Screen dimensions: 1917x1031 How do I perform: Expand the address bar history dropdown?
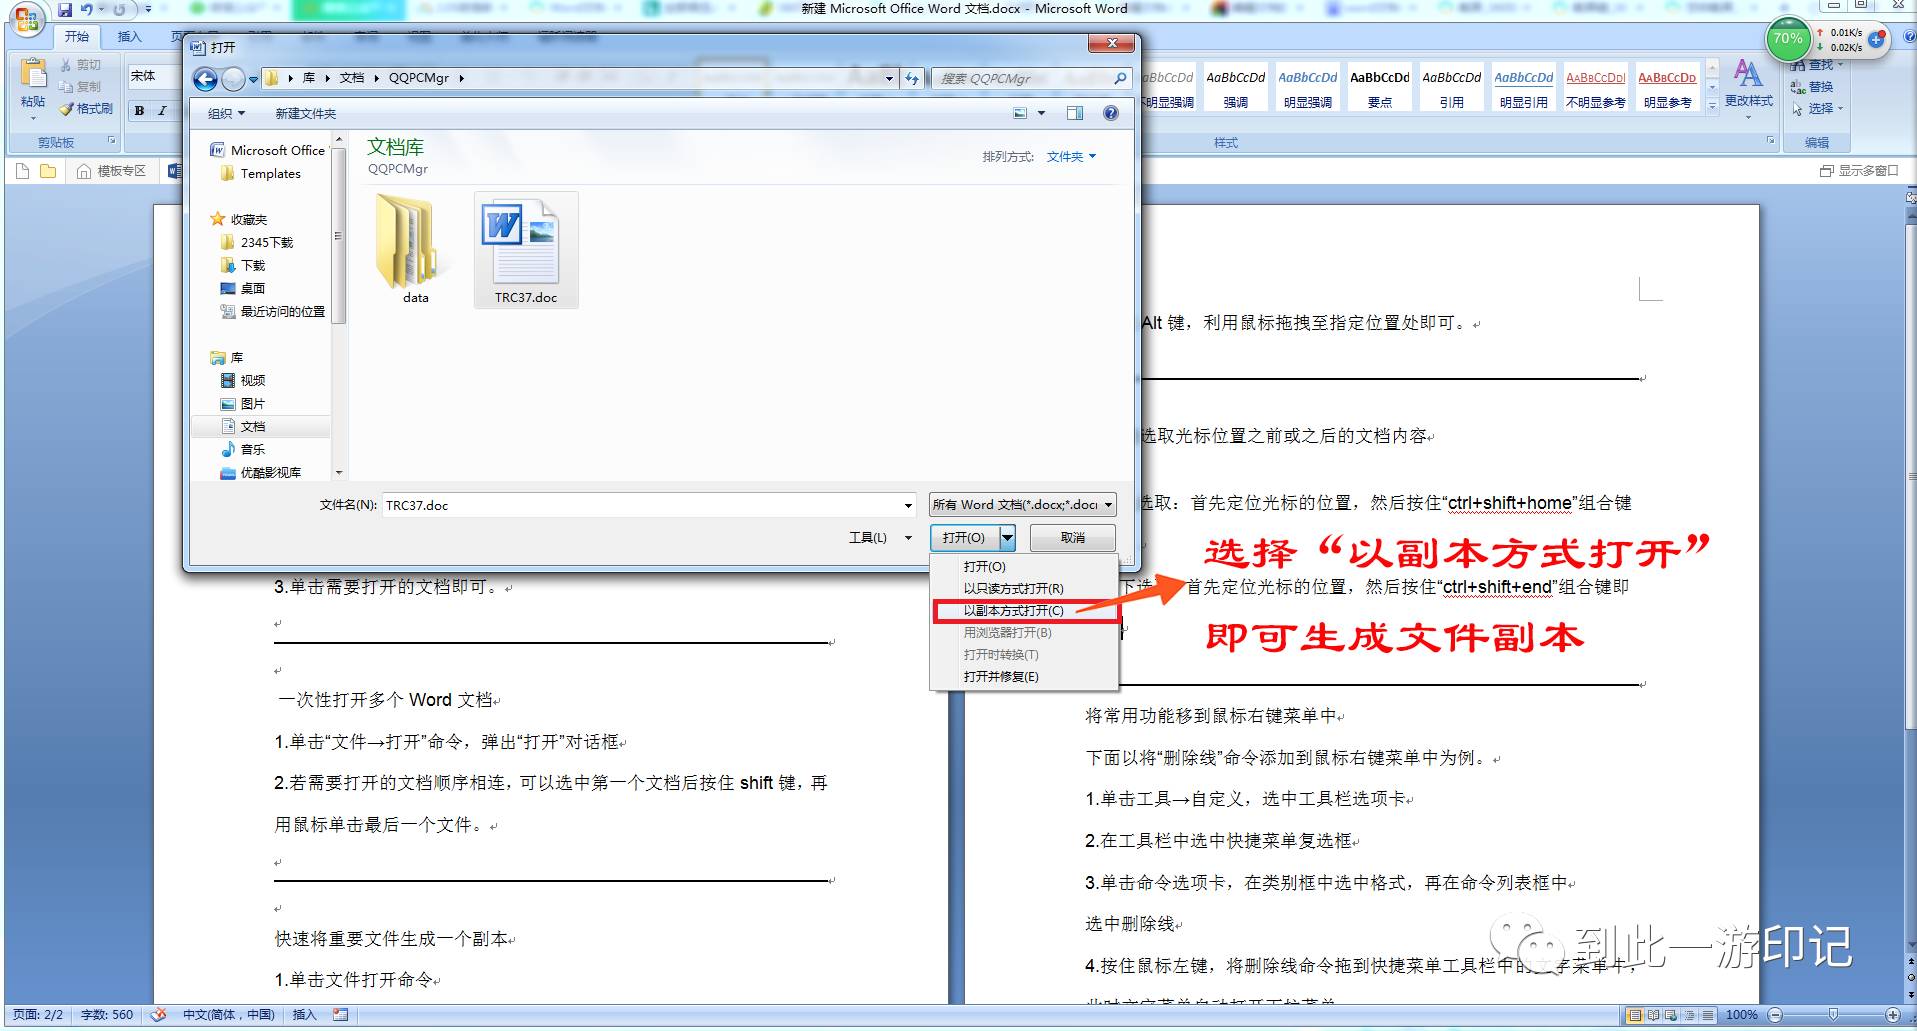tap(889, 78)
